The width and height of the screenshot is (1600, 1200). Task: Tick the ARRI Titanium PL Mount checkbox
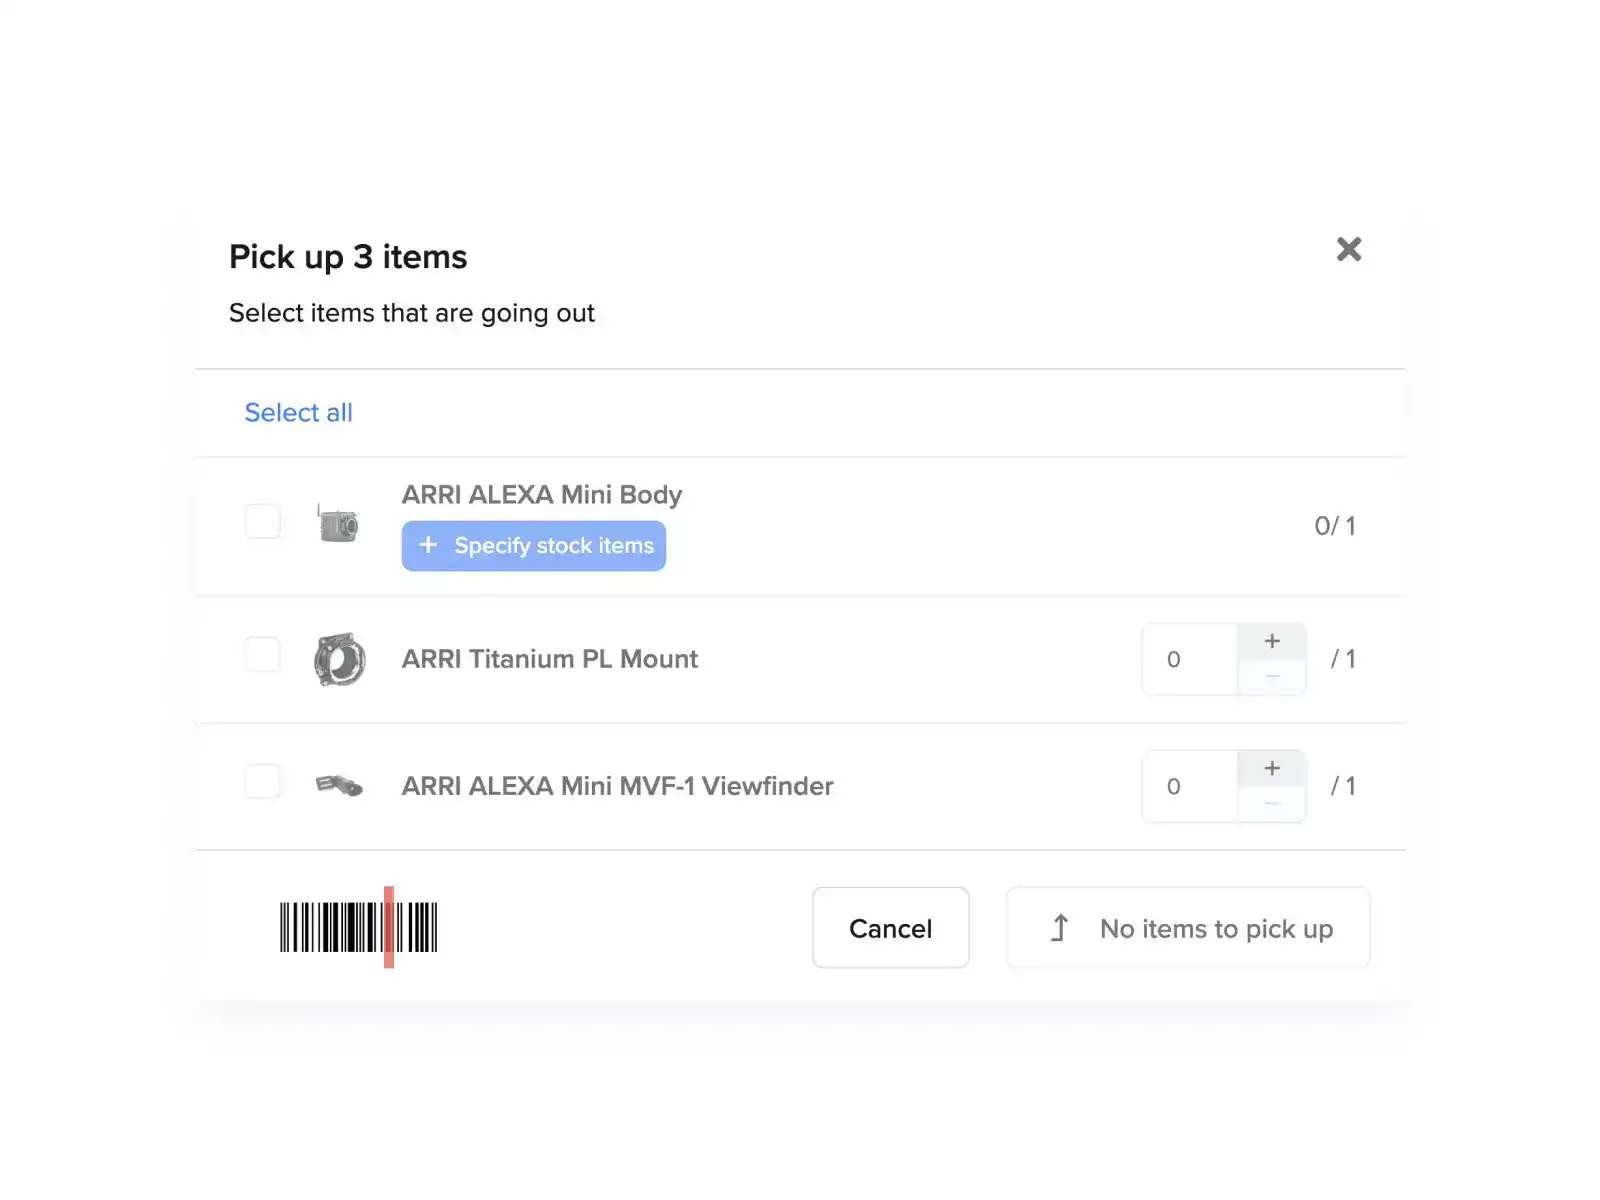(x=263, y=655)
